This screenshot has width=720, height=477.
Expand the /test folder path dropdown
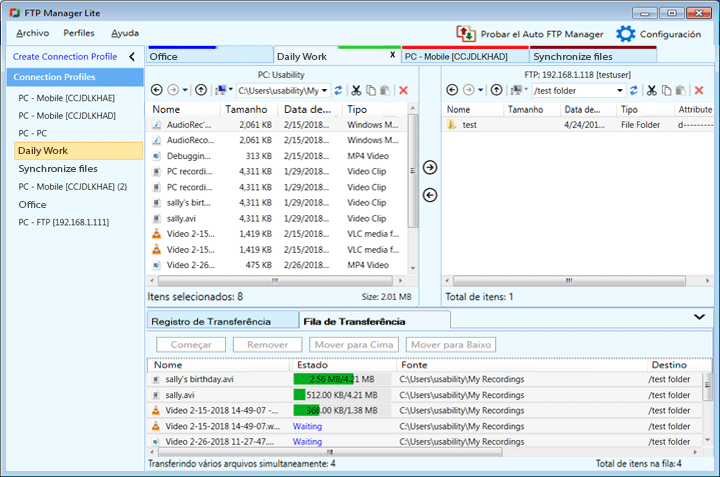[619, 90]
